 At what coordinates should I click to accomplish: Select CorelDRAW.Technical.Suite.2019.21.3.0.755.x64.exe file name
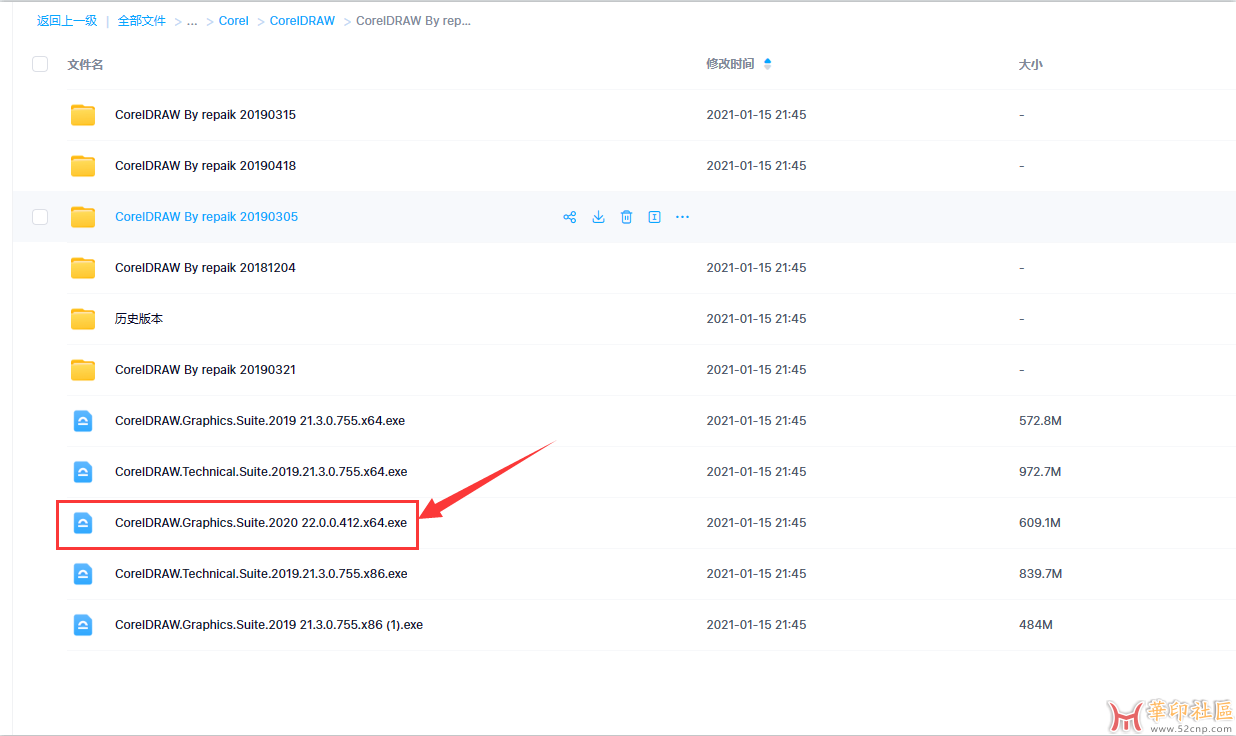(261, 472)
